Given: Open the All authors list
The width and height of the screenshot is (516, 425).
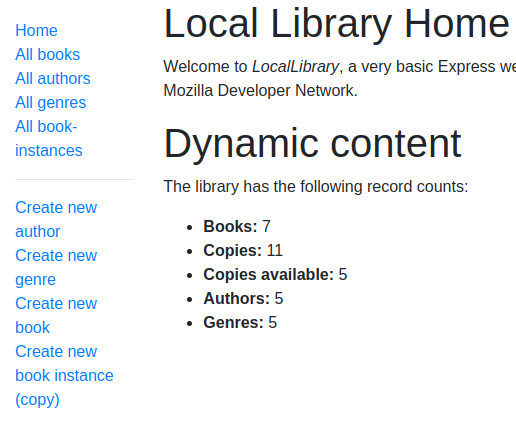Looking at the screenshot, I should click(x=53, y=79).
